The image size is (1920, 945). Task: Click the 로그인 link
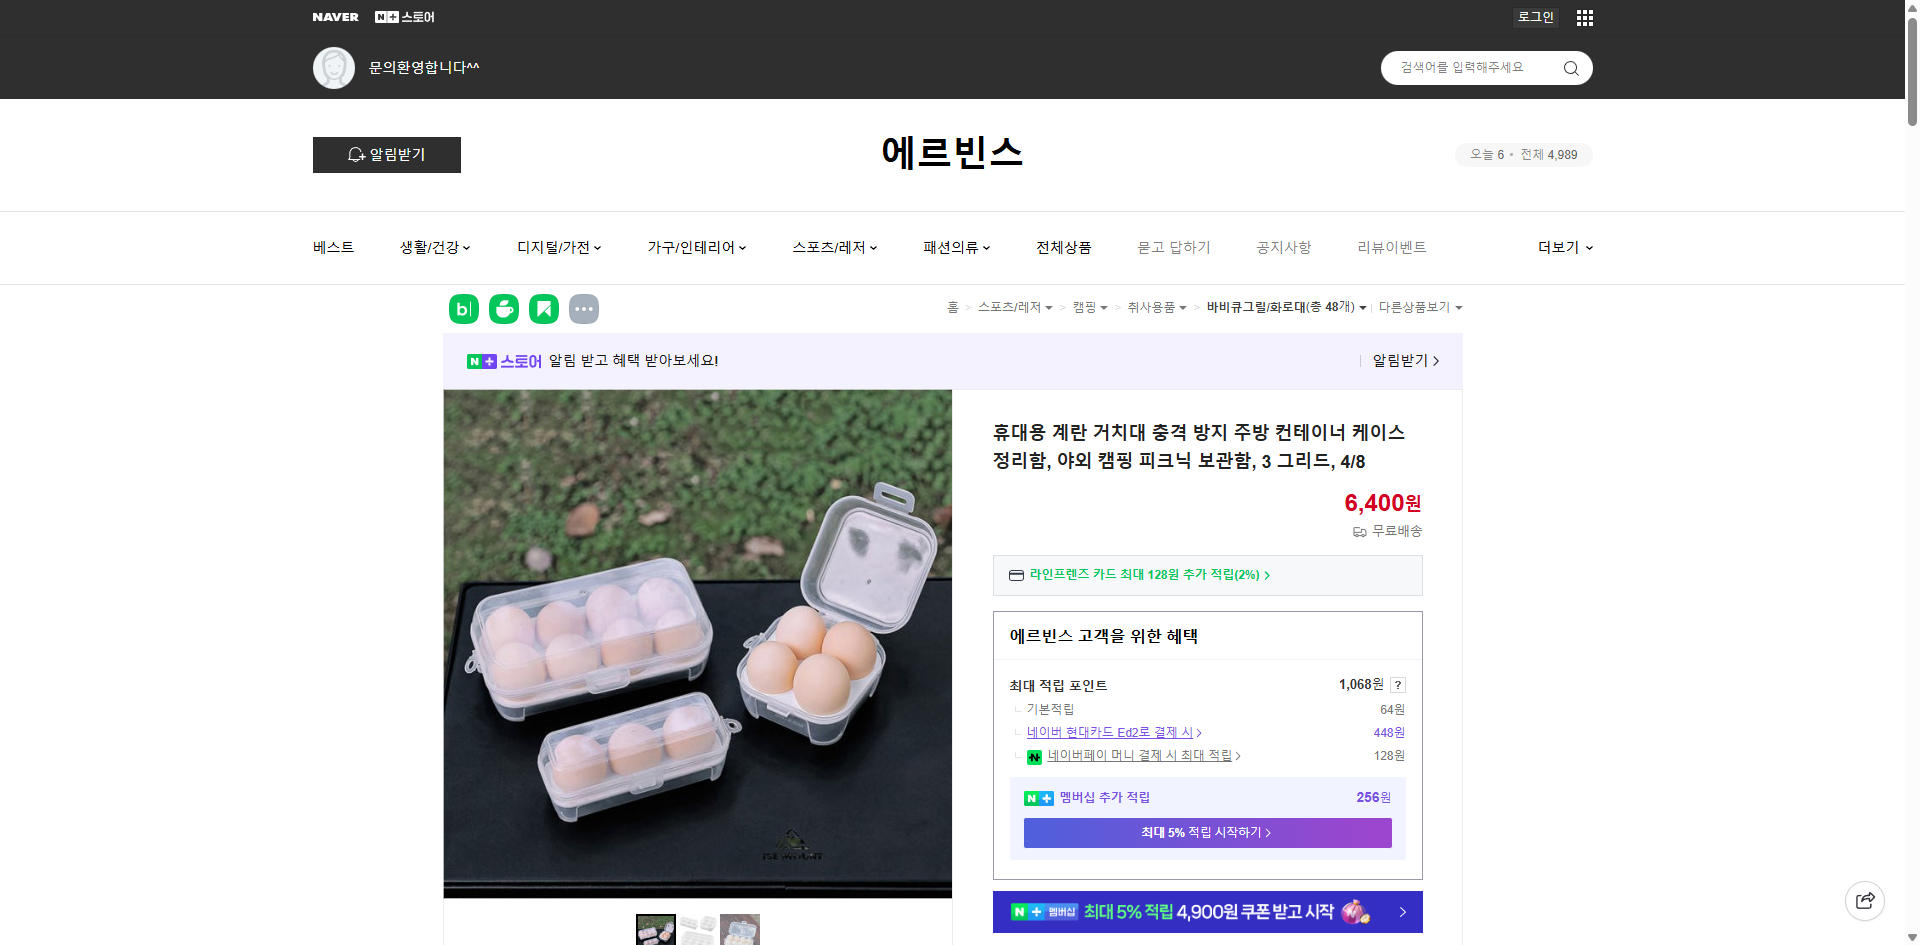coord(1535,17)
